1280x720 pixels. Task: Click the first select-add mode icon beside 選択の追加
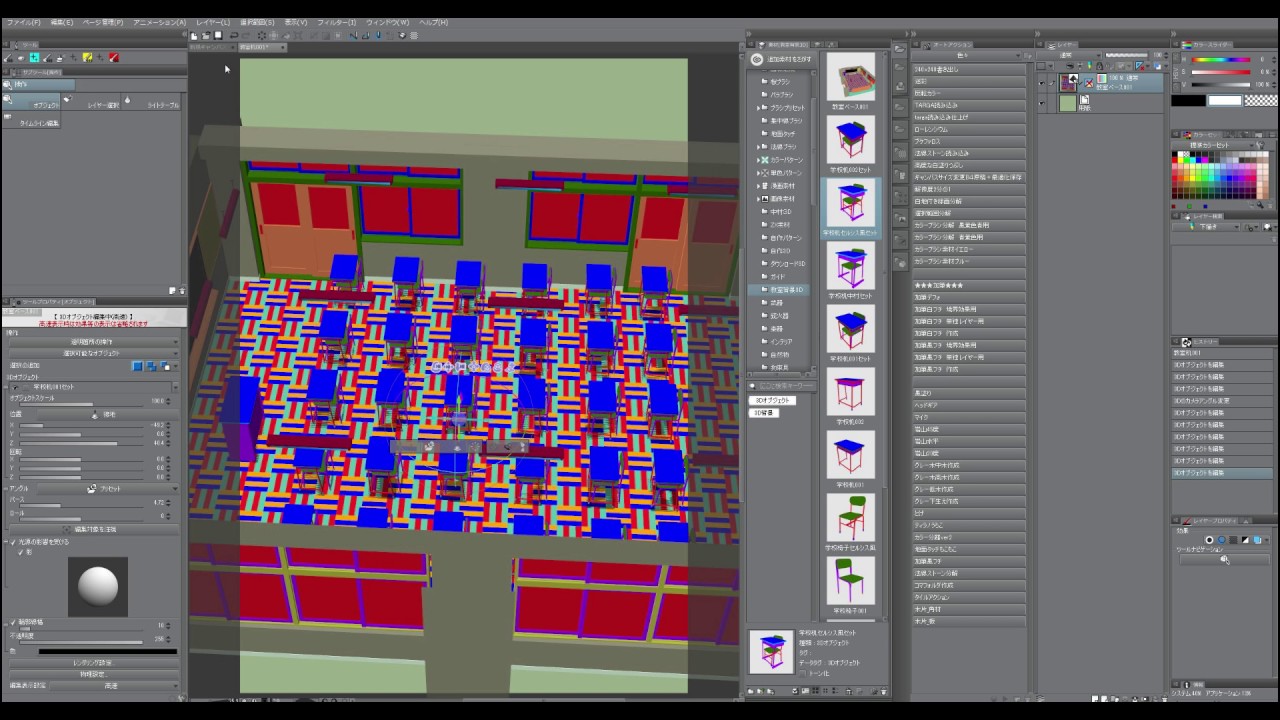(138, 366)
